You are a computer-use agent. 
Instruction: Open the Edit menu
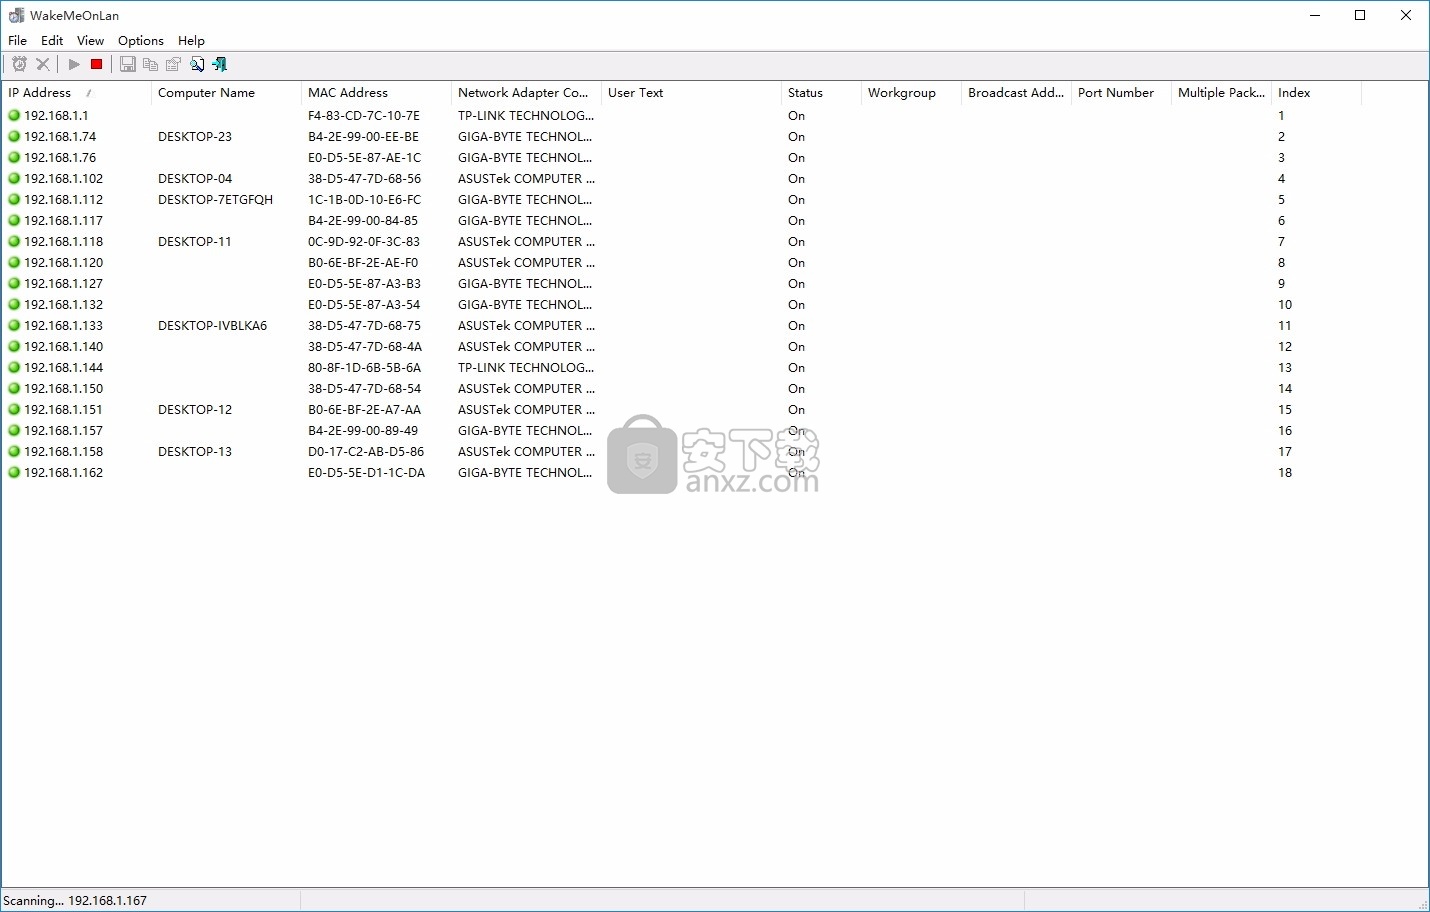coord(52,40)
